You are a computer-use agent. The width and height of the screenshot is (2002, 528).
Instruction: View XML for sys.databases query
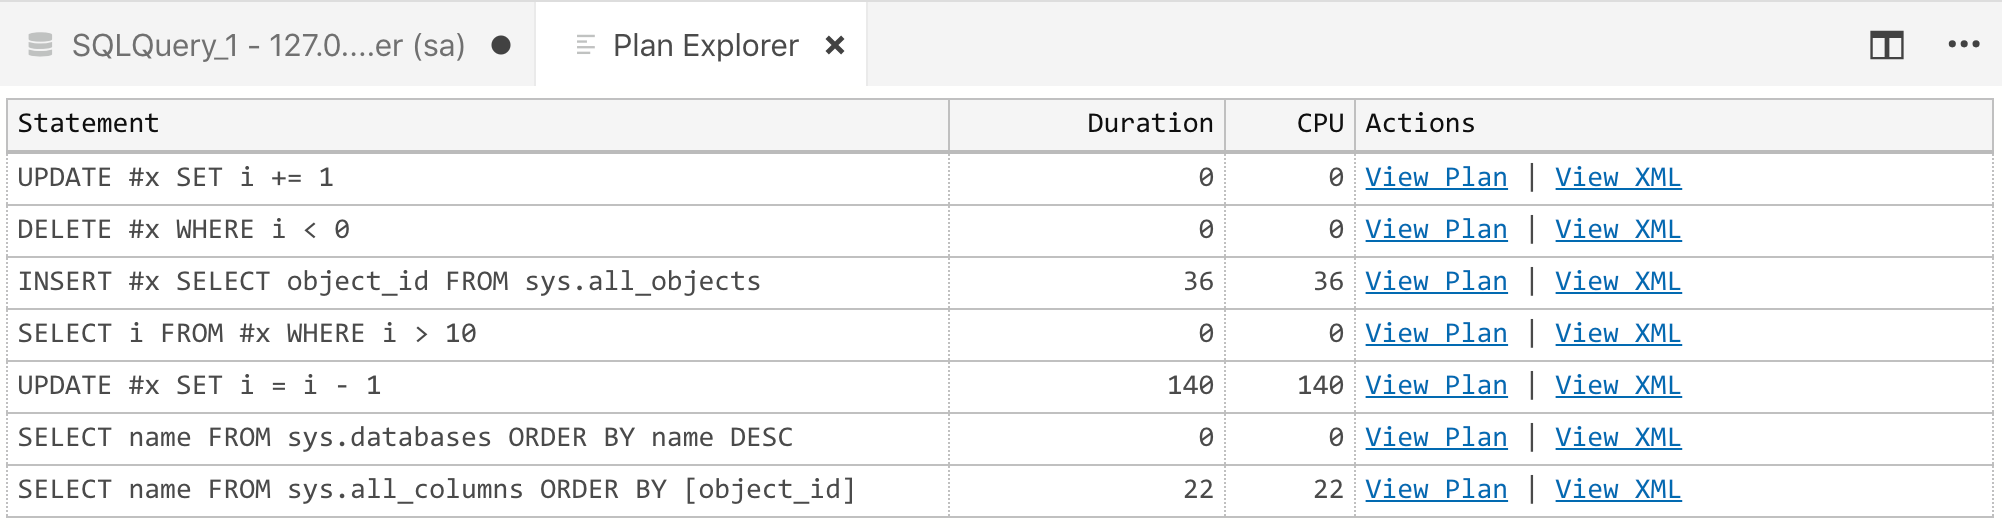(x=1617, y=438)
